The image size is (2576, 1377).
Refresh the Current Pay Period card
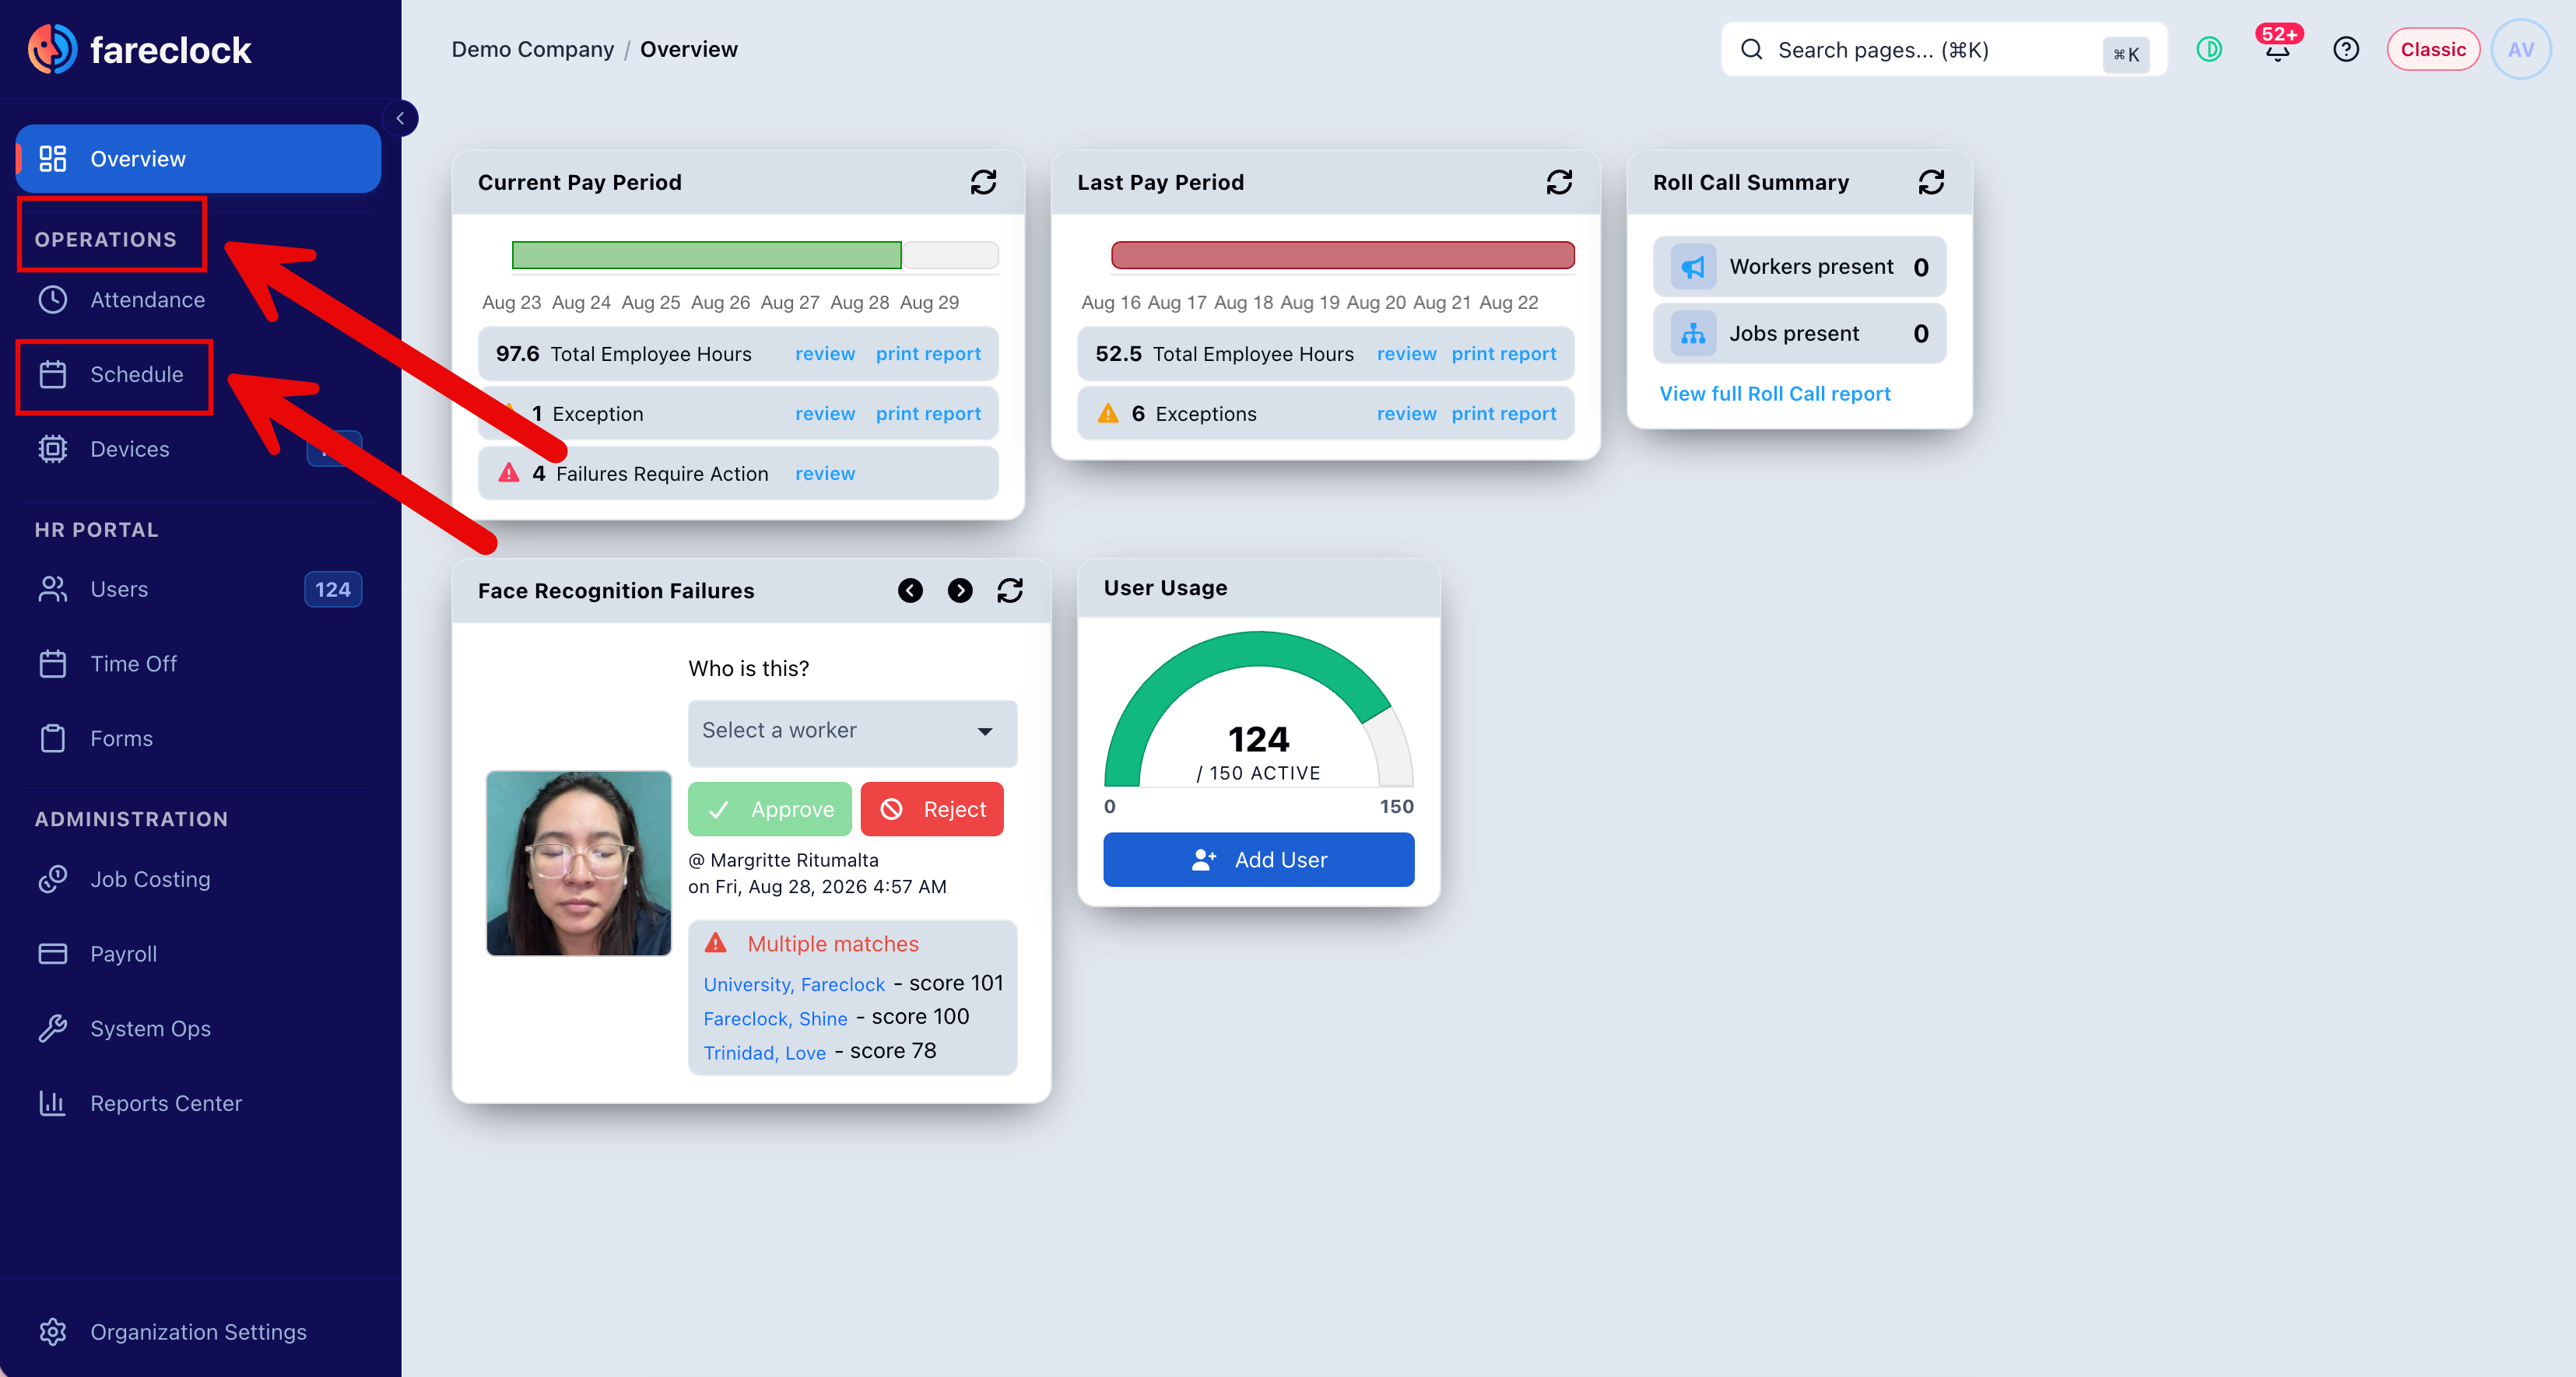click(983, 182)
